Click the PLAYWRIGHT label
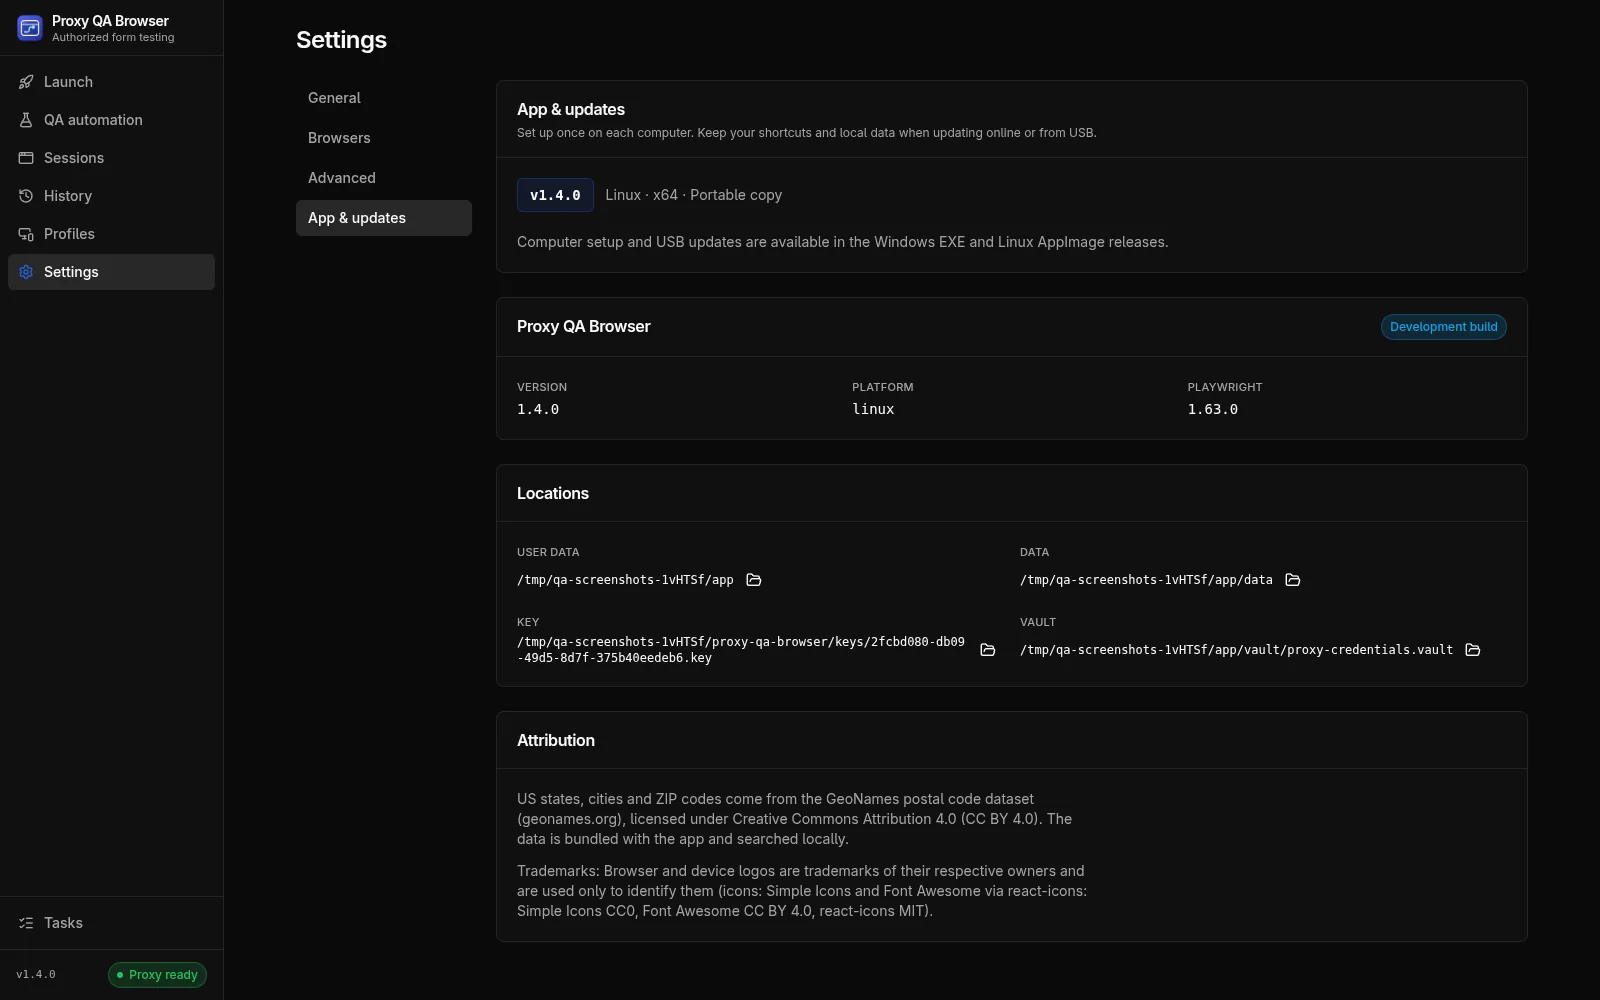 (1225, 387)
